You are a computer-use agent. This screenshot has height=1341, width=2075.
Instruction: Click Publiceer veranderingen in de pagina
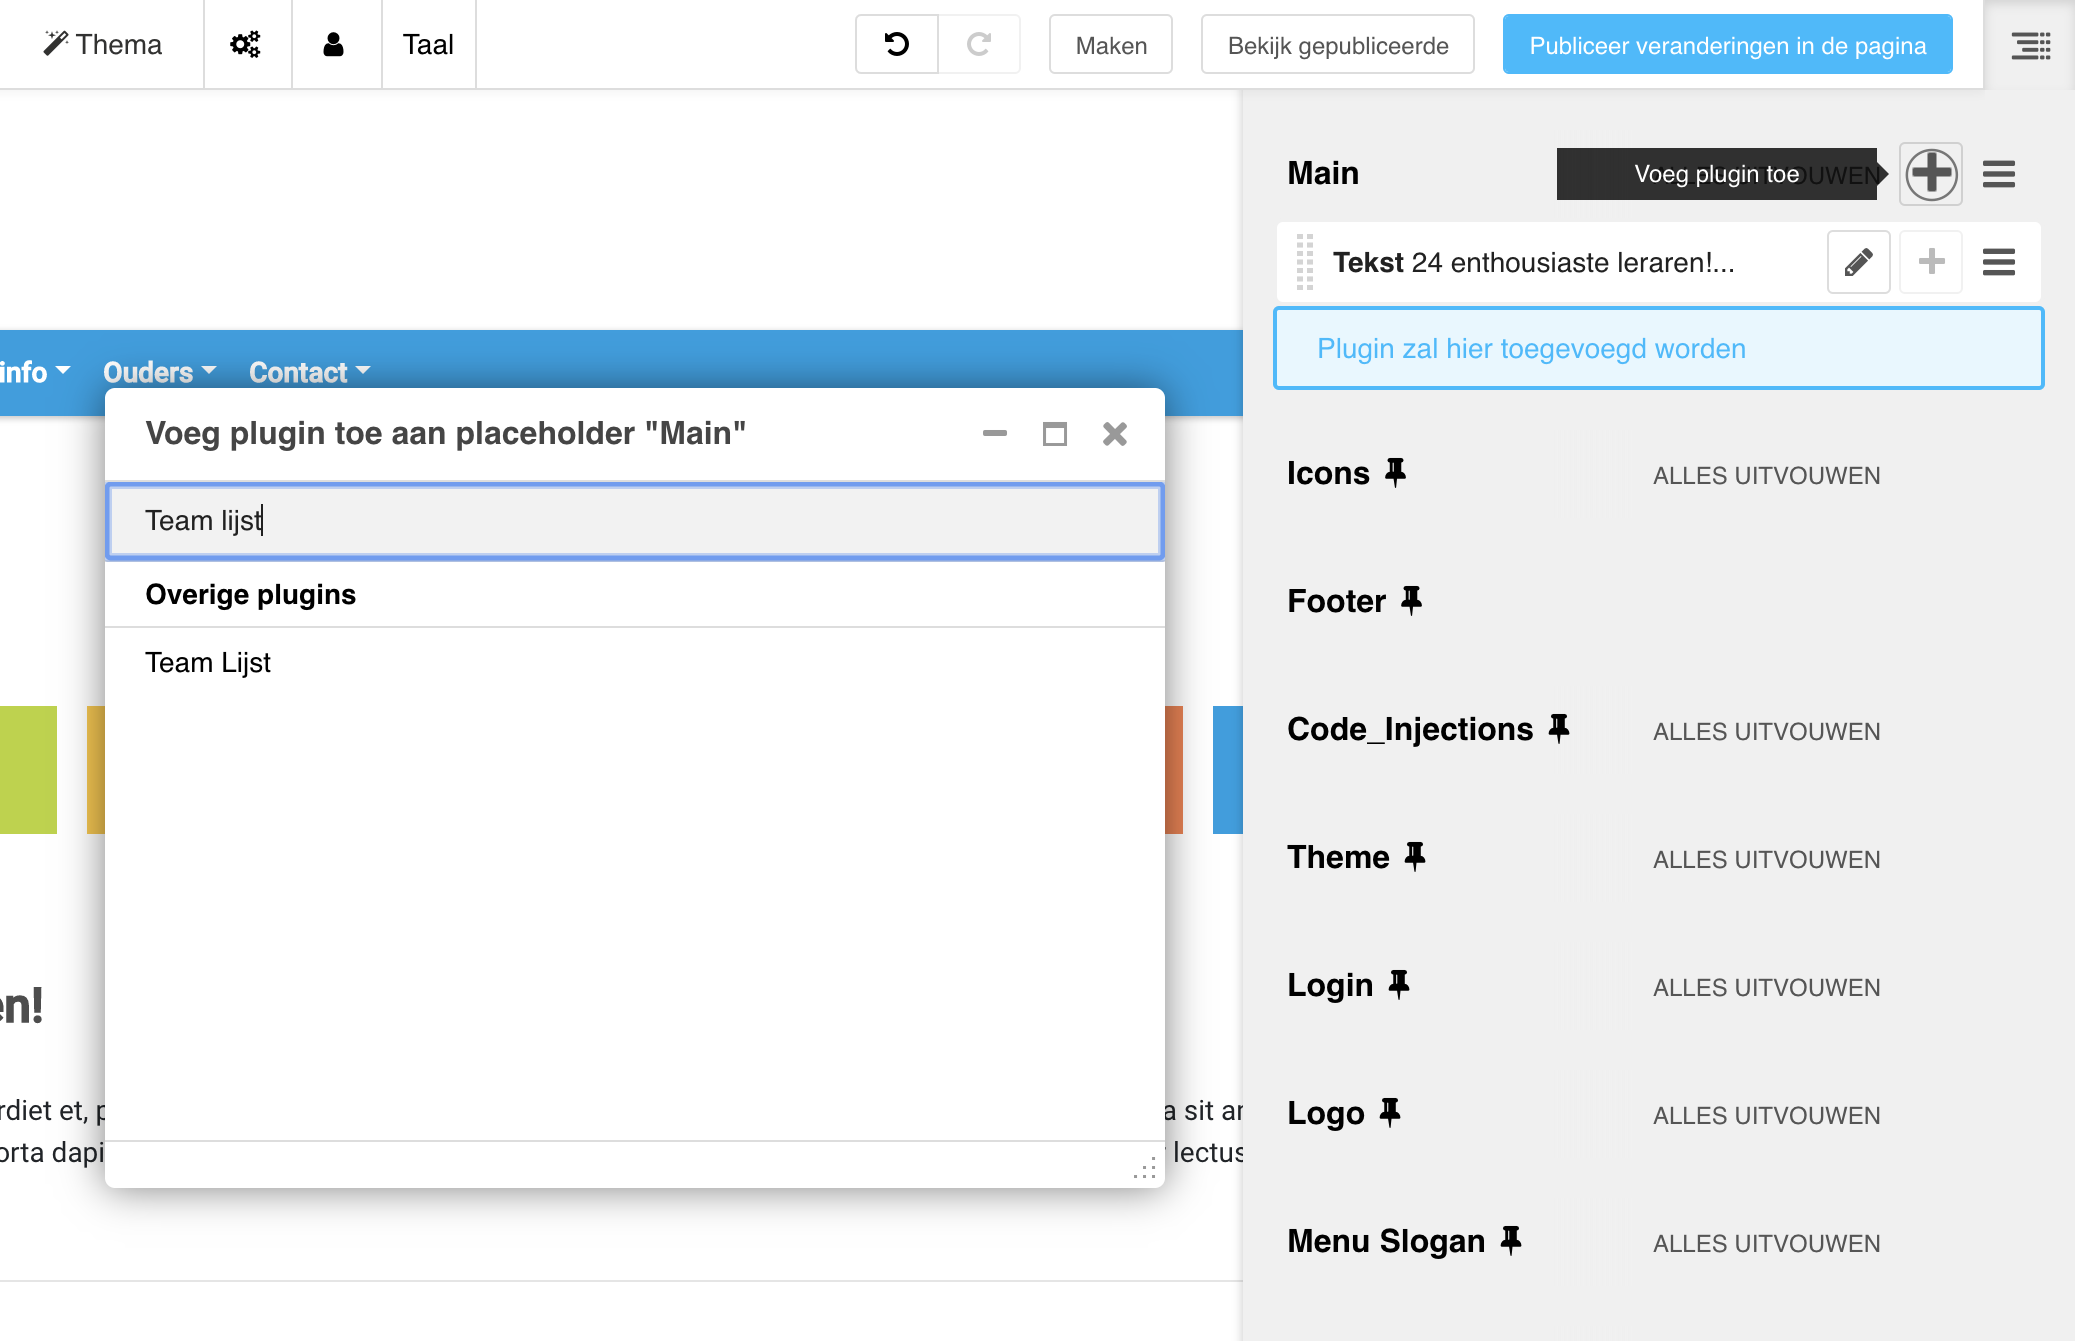pyautogui.click(x=1727, y=45)
